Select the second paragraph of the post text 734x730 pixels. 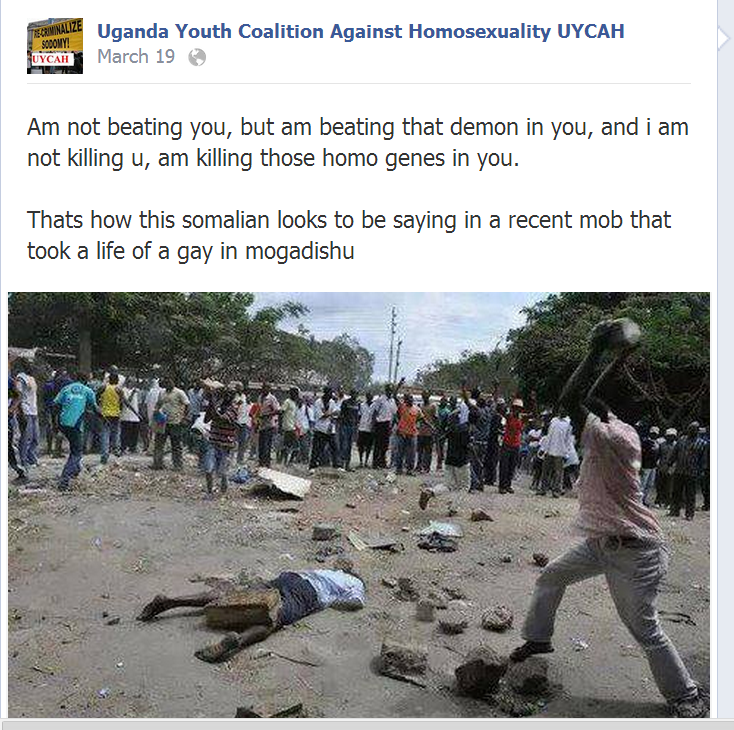[x=349, y=236]
